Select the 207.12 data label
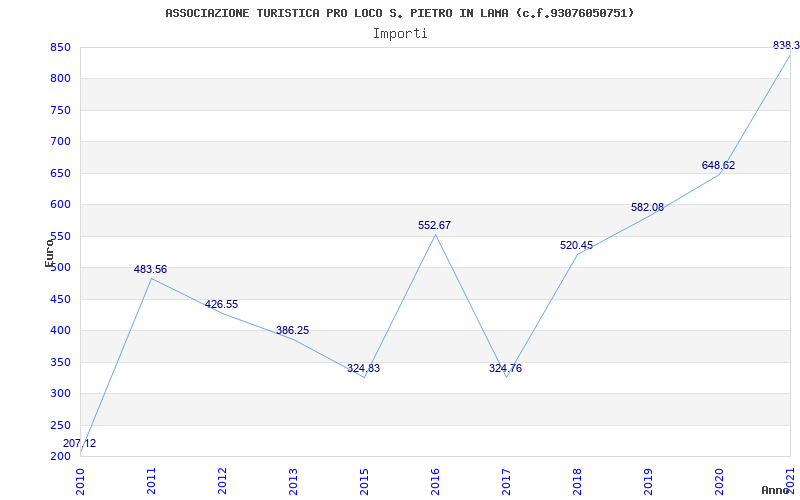This screenshot has height=500, width=800. pos(80,443)
